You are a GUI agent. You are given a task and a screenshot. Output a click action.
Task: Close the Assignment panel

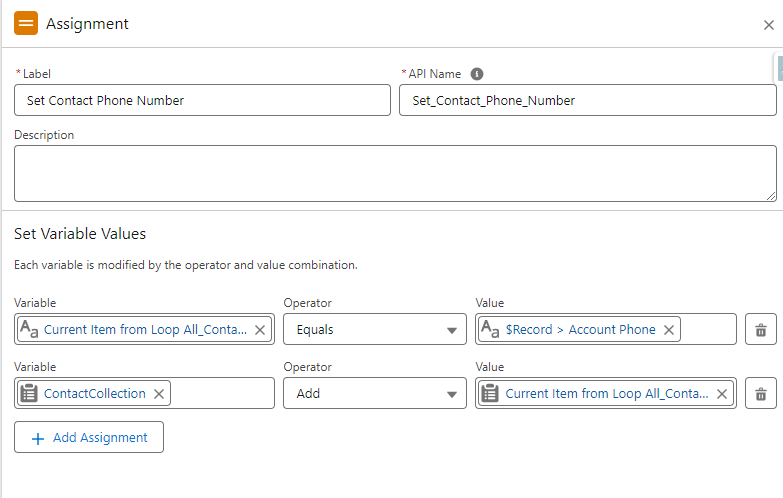768,25
